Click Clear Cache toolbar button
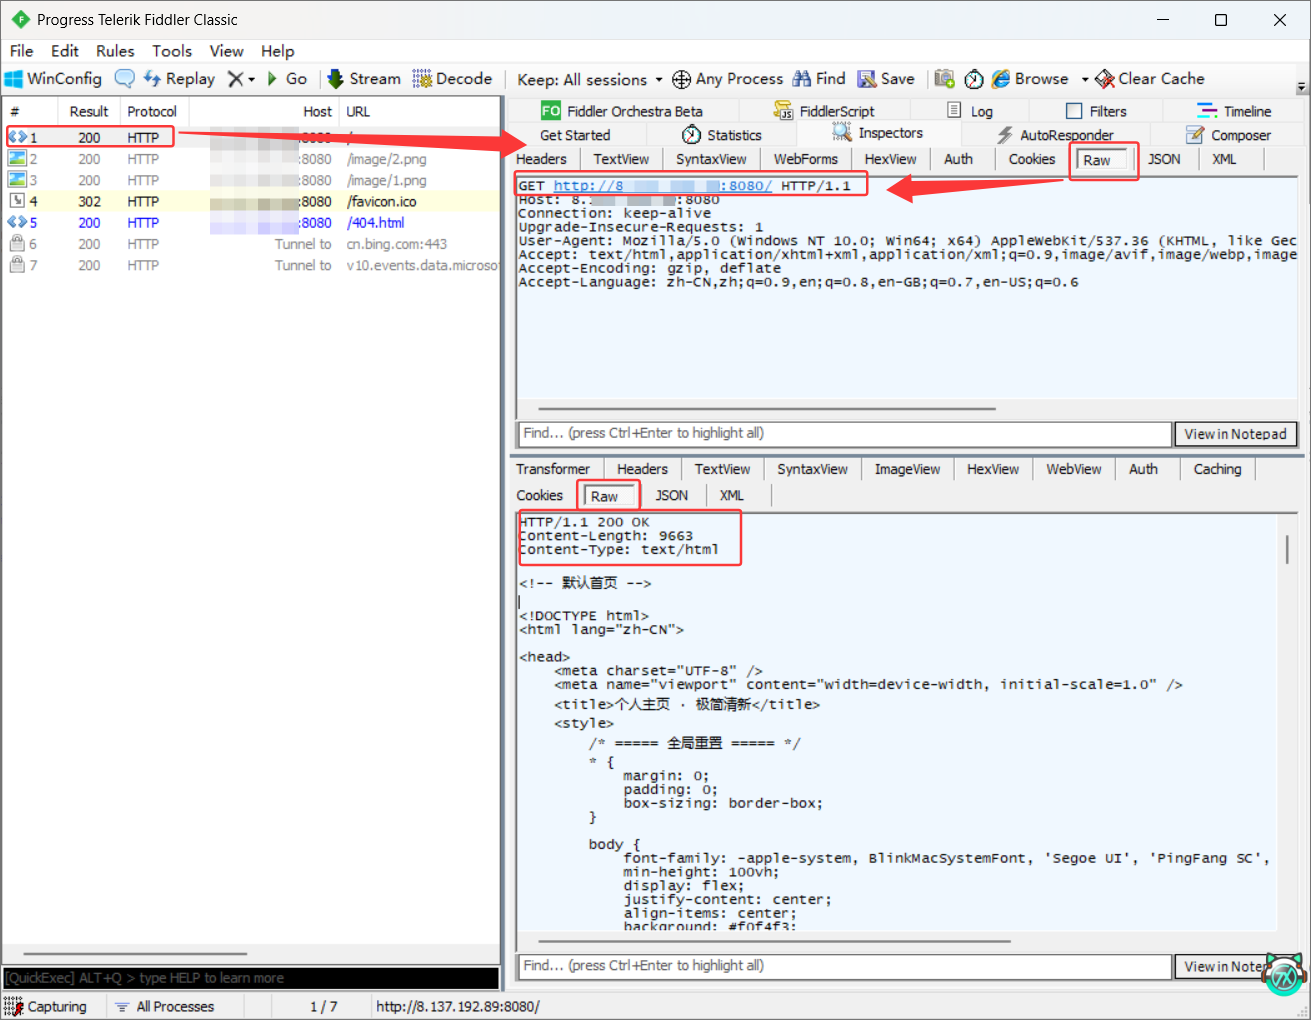Screen dimensions: 1311x1020 click(x=1150, y=79)
